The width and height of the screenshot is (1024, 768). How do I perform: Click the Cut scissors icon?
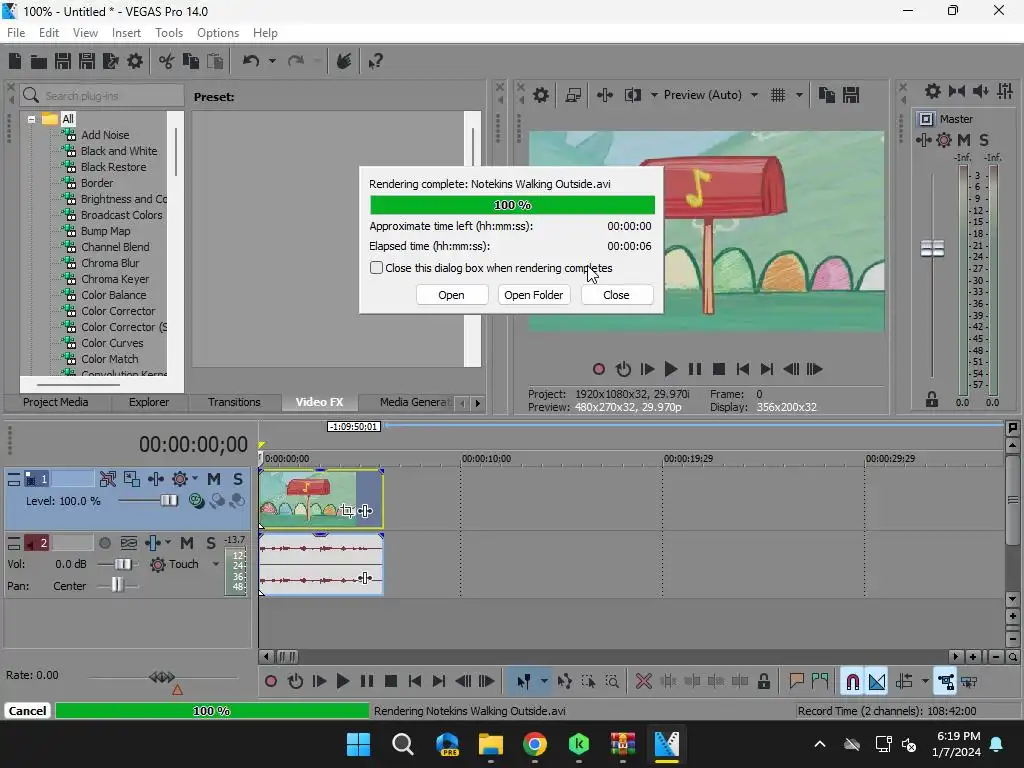[167, 61]
